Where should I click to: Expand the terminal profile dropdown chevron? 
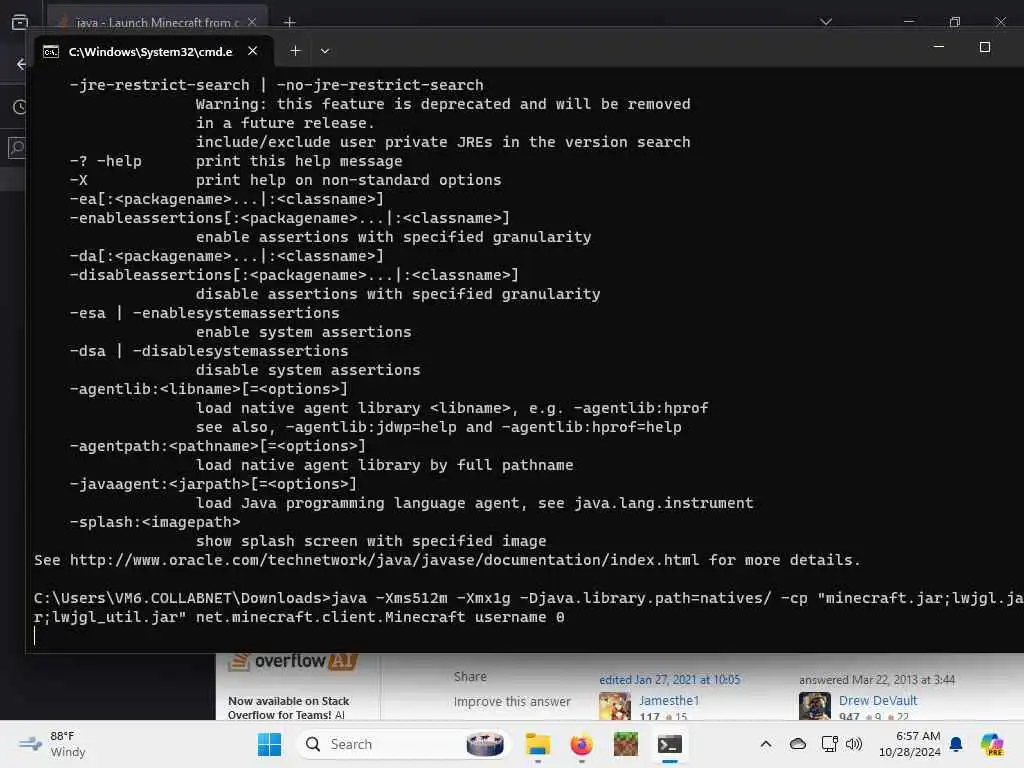(325, 51)
